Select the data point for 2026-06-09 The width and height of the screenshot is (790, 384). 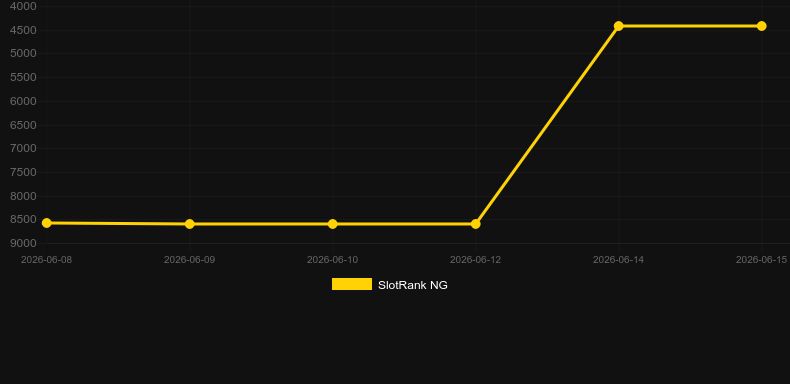[189, 224]
